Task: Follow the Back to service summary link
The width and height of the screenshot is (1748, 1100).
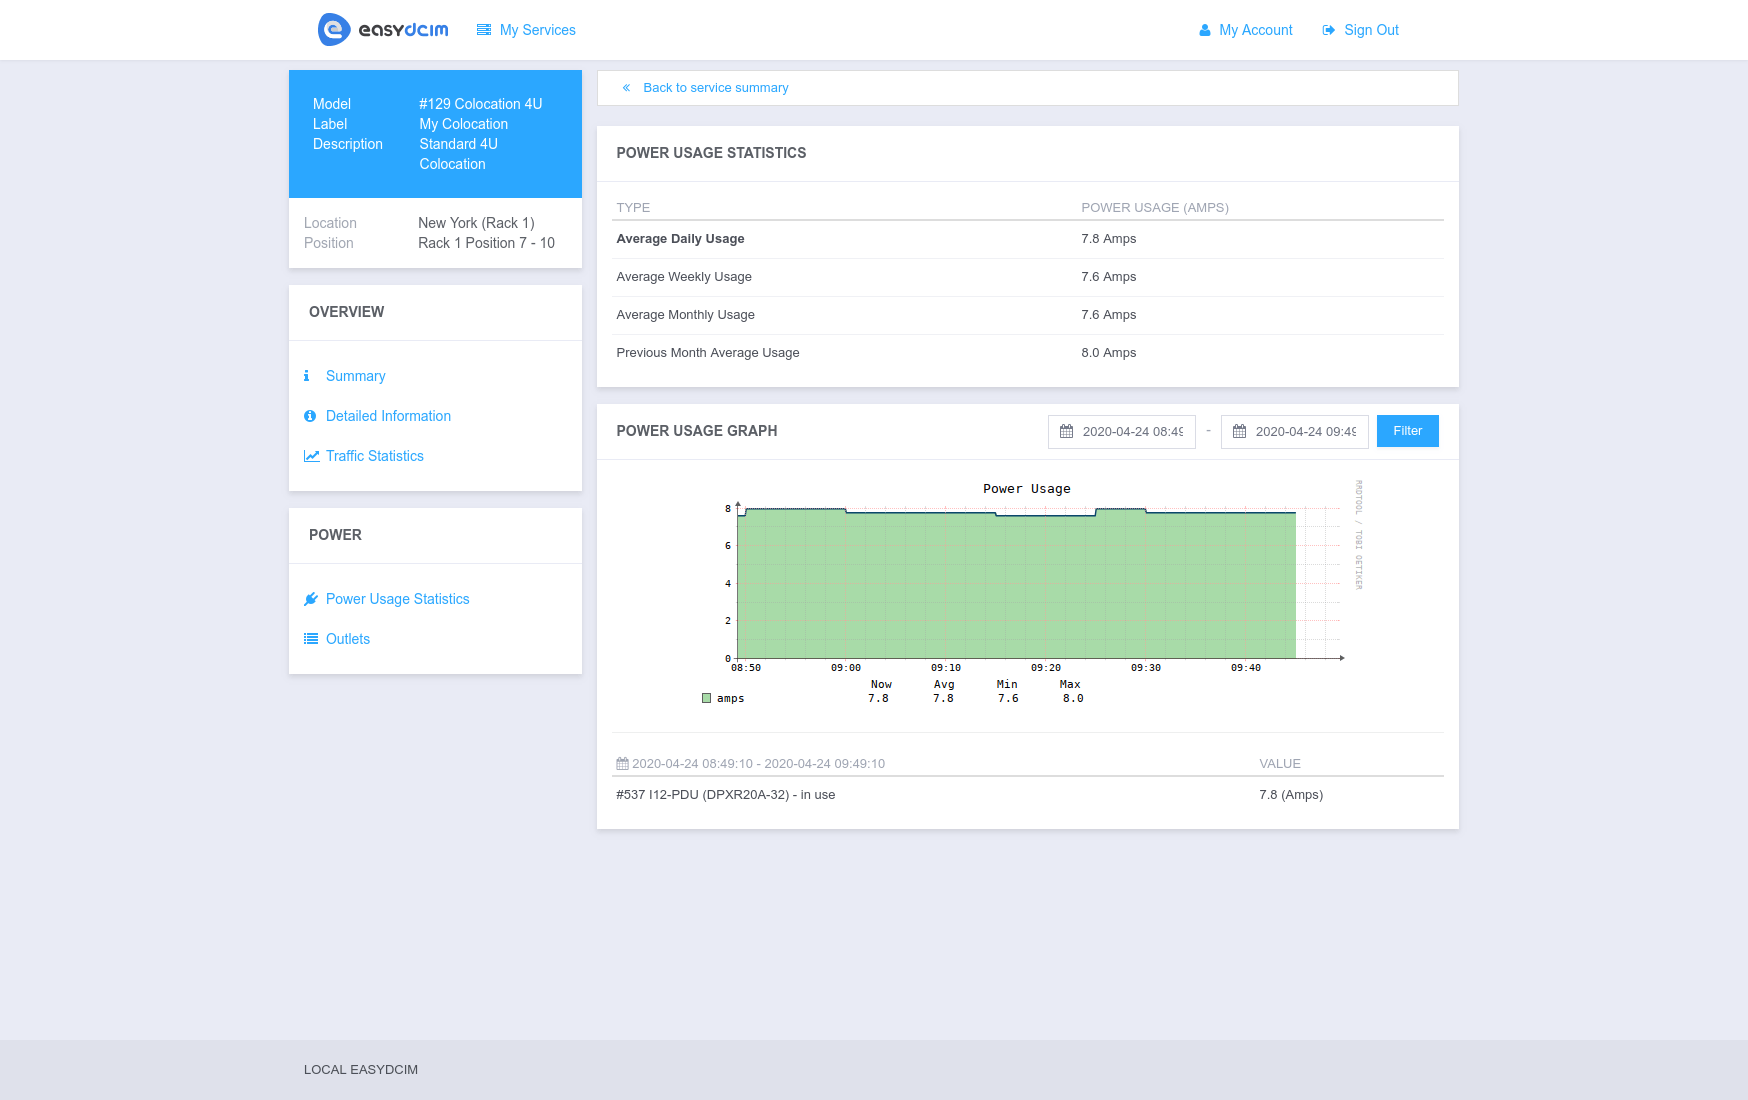Action: 716,88
